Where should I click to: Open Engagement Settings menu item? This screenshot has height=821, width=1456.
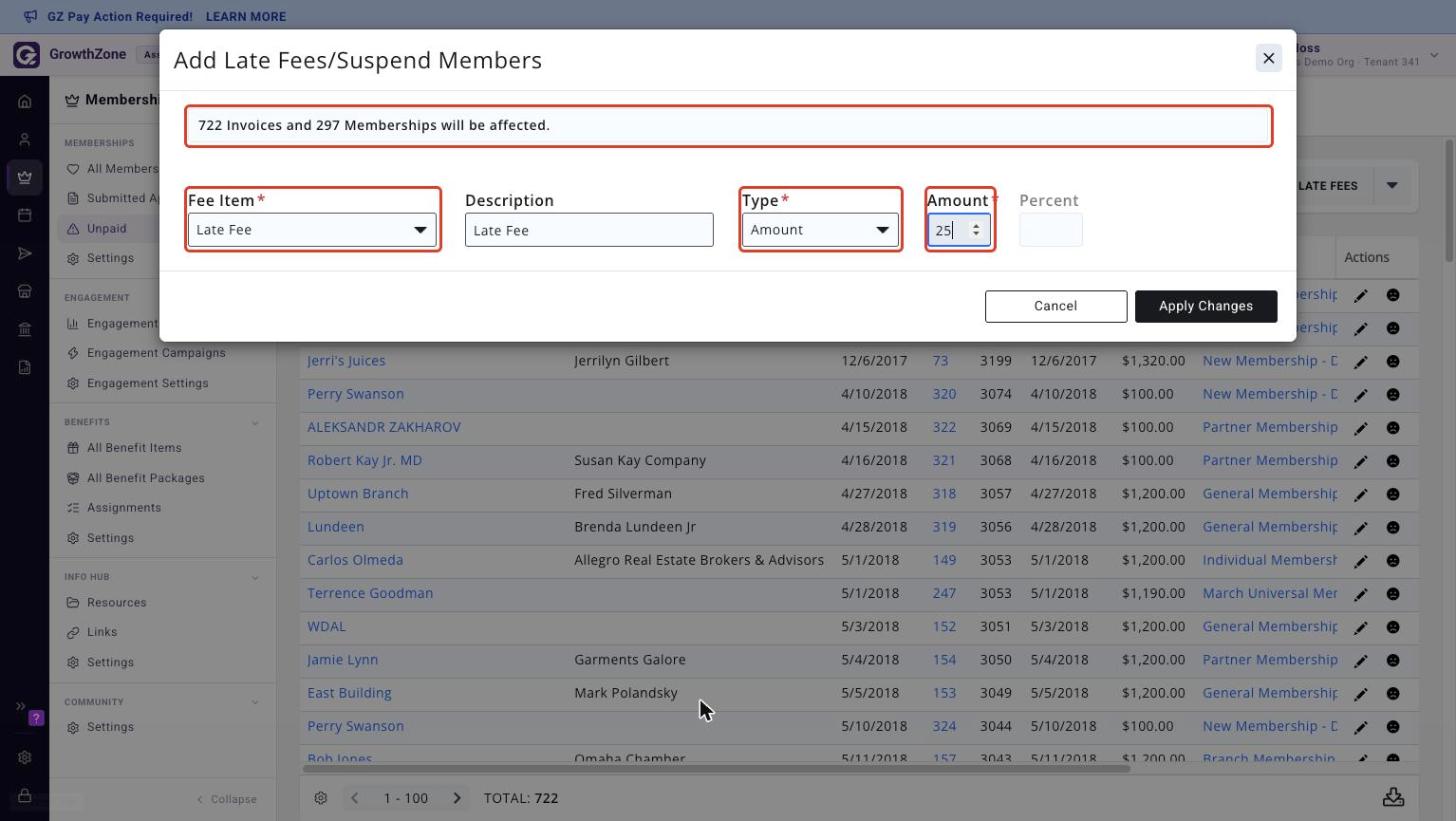tap(147, 383)
